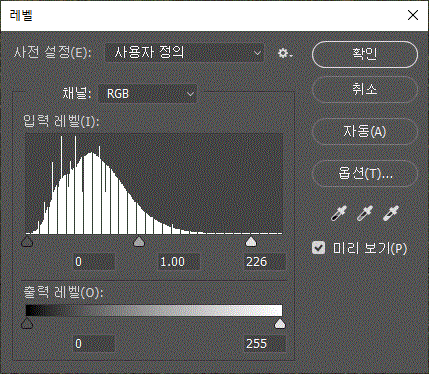429x374 pixels.
Task: Toggle the 미리 보기(P) preview checkbox
Action: [x=318, y=248]
